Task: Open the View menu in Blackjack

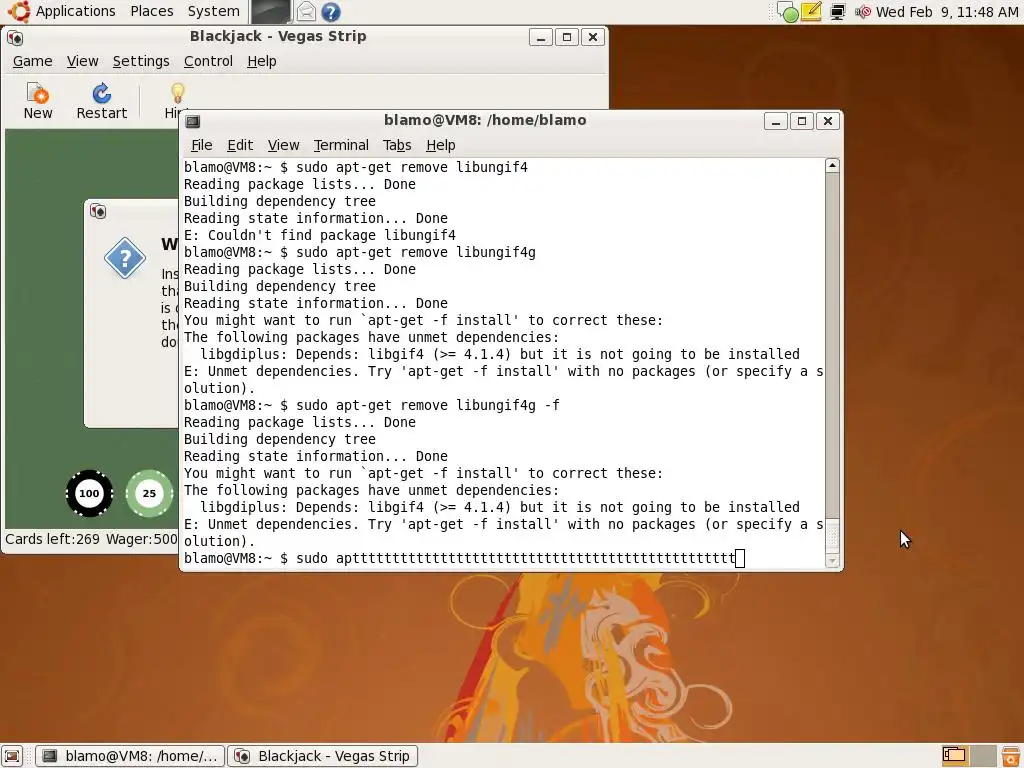Action: tap(82, 61)
